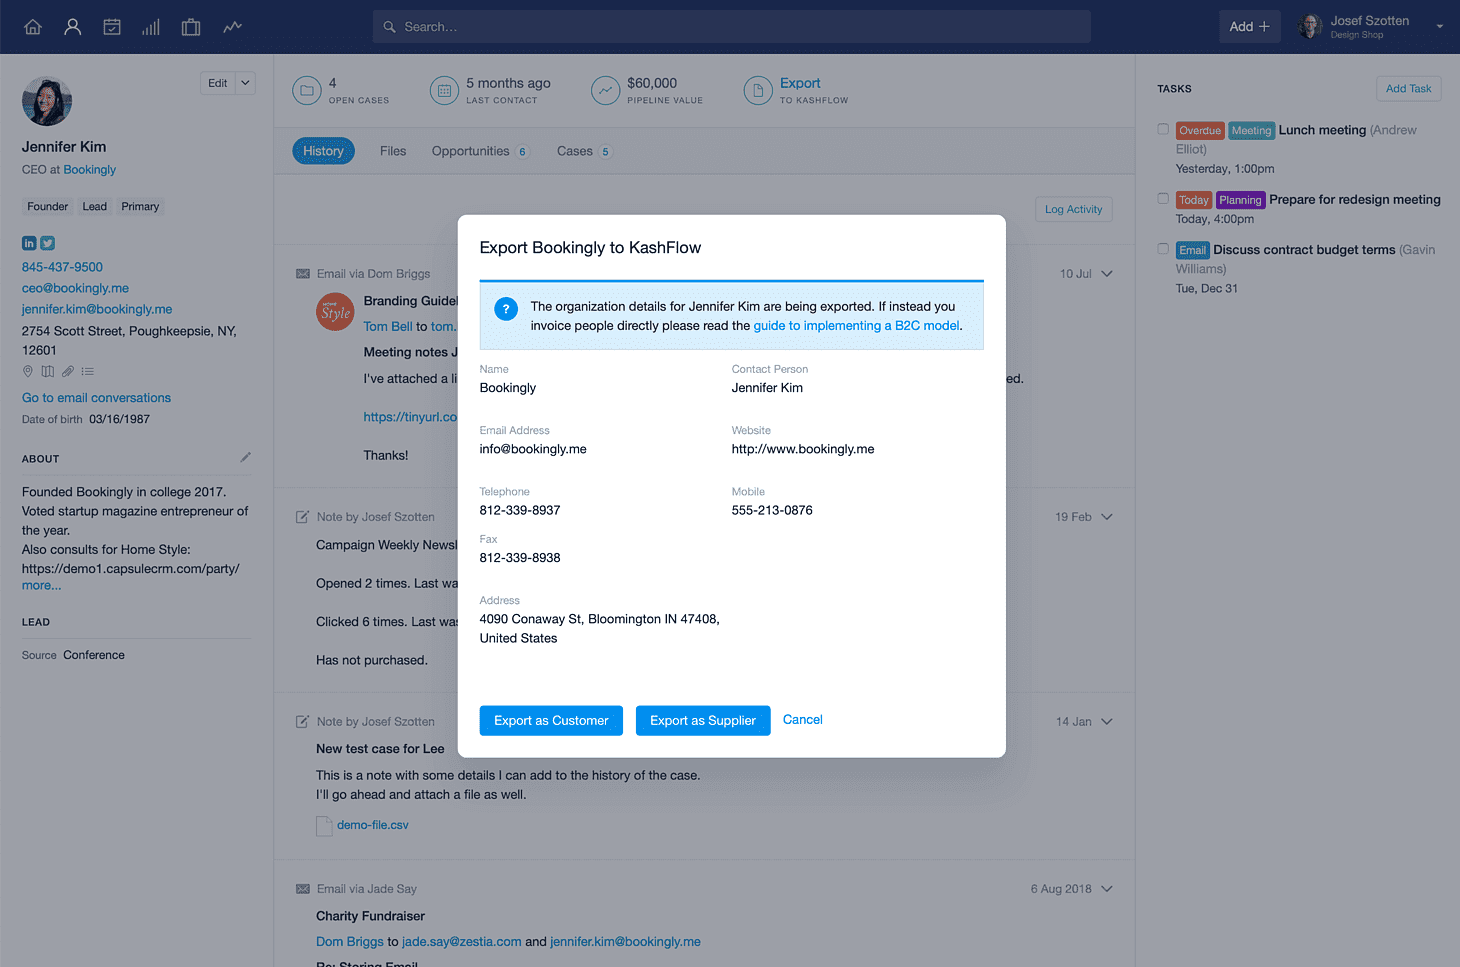
Task: Click the Log Activity button
Action: tap(1073, 210)
